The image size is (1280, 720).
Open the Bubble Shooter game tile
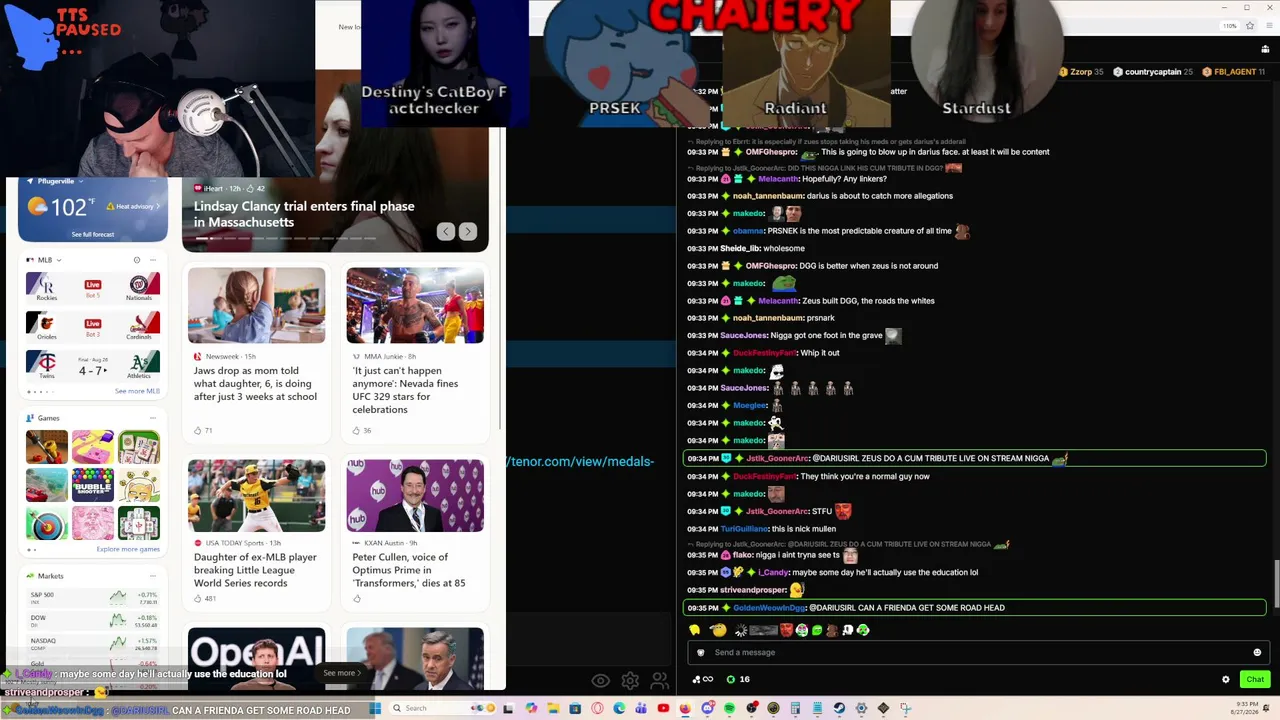point(93,485)
